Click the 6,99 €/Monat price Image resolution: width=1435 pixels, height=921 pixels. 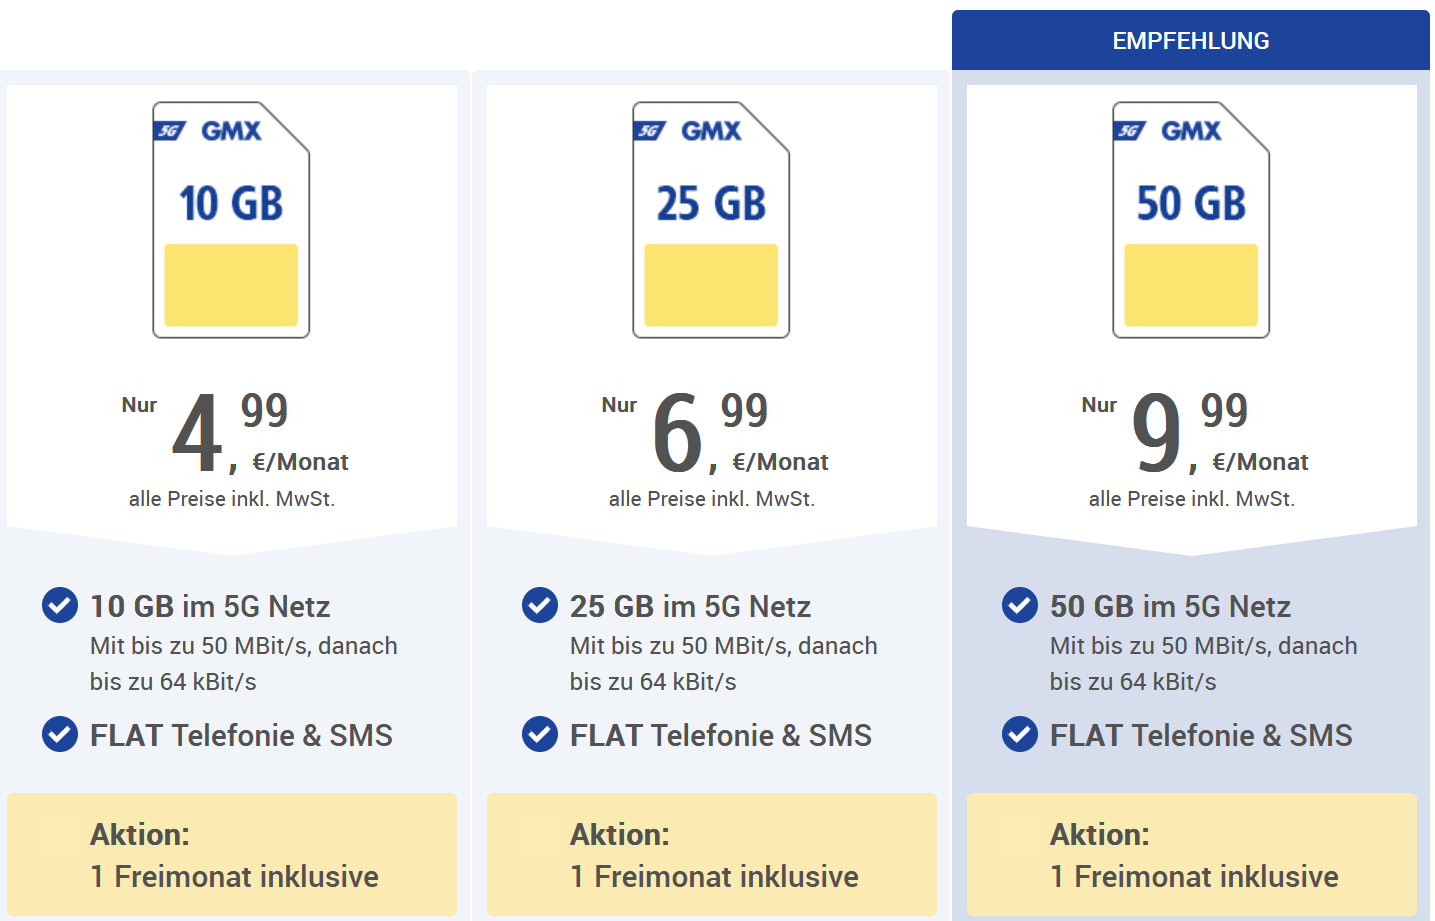pos(740,432)
